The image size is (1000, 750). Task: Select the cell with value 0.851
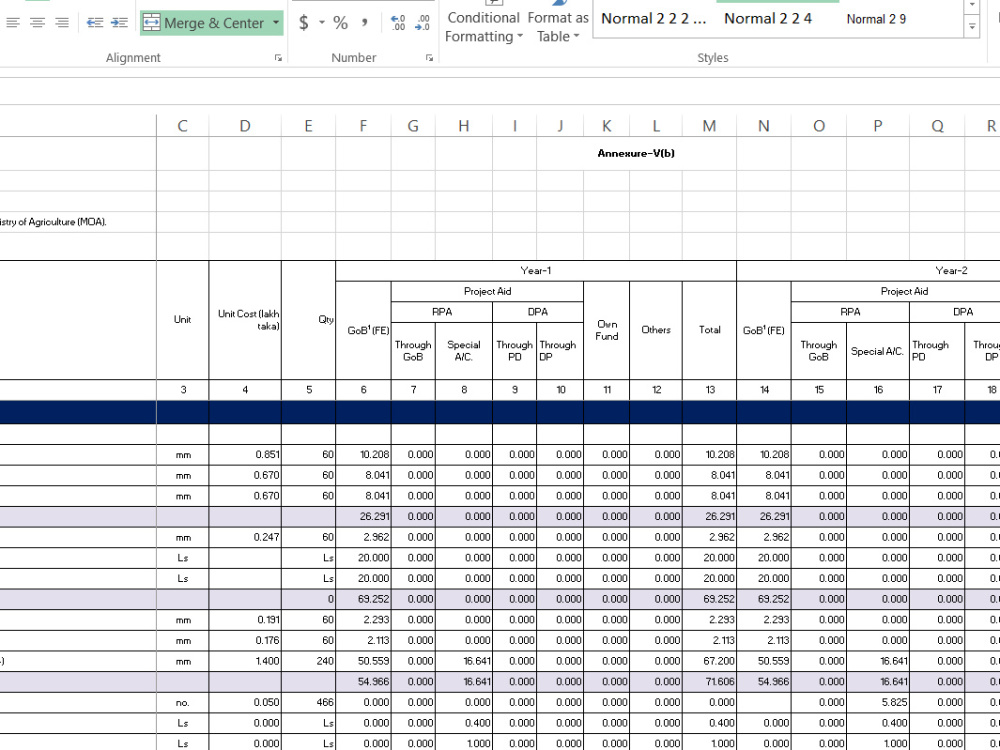245,455
